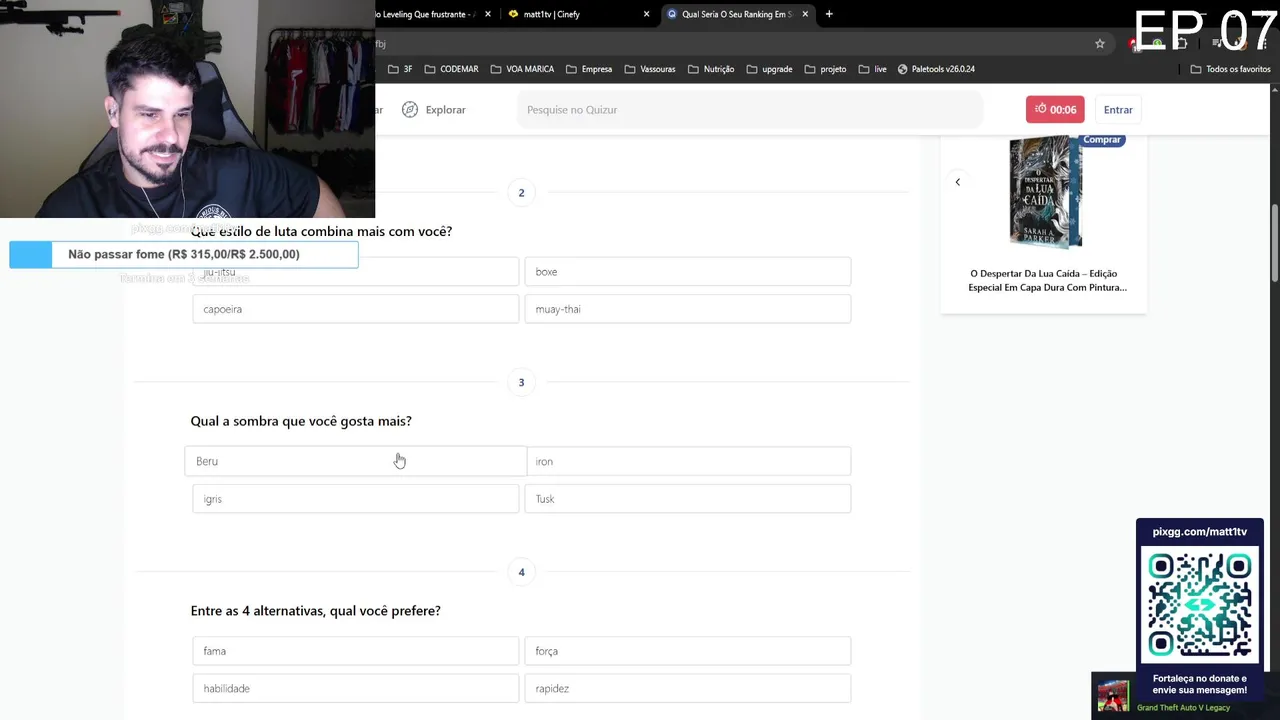Click question text 'Qual a sombra que você gosta mais?'
Image resolution: width=1280 pixels, height=720 pixels.
pos(301,421)
